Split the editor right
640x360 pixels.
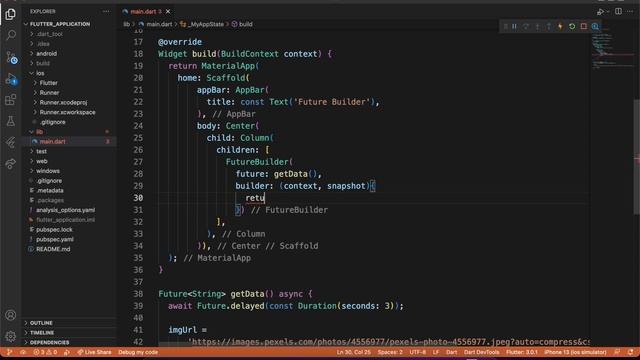pos(618,11)
